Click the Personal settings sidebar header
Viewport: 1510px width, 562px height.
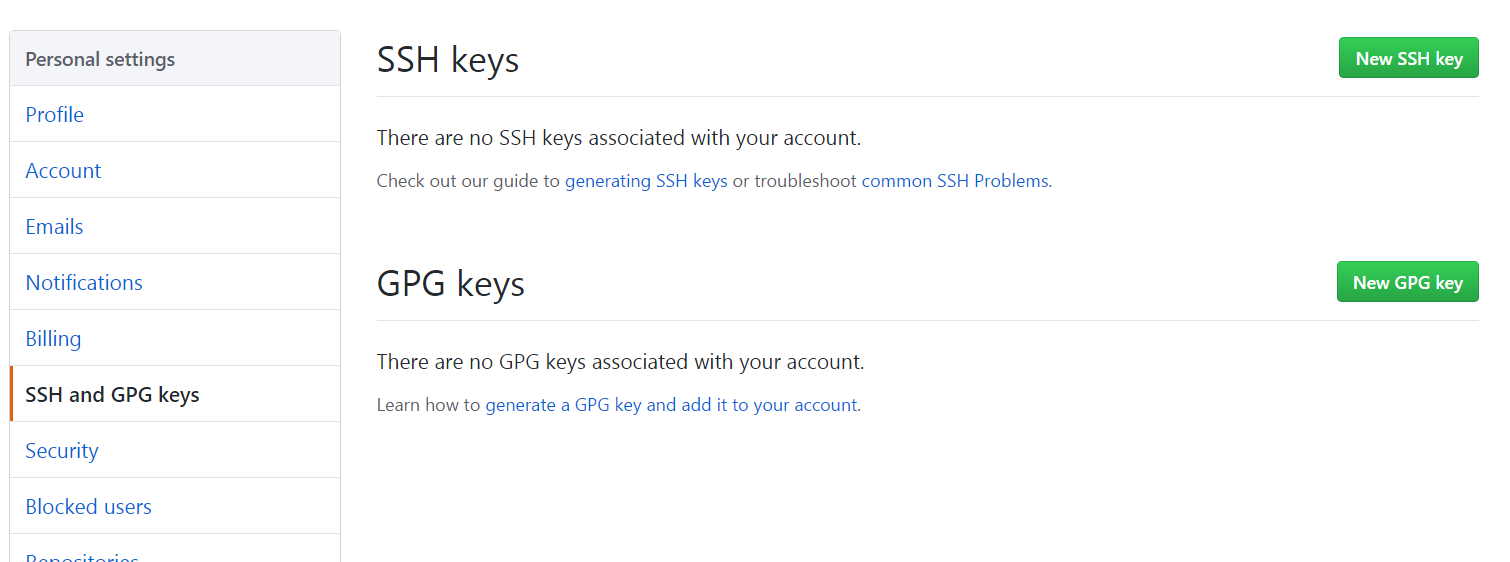tap(100, 60)
